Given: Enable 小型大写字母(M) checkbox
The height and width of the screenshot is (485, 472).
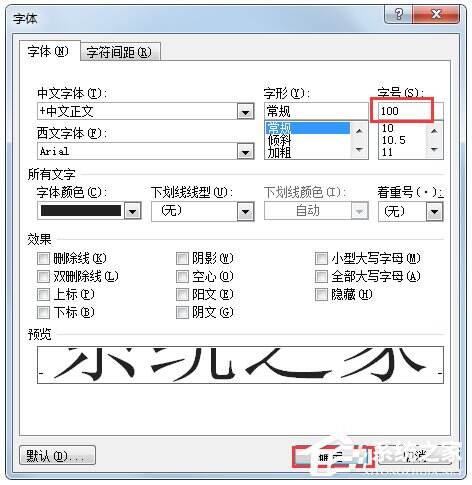Looking at the screenshot, I should [321, 258].
